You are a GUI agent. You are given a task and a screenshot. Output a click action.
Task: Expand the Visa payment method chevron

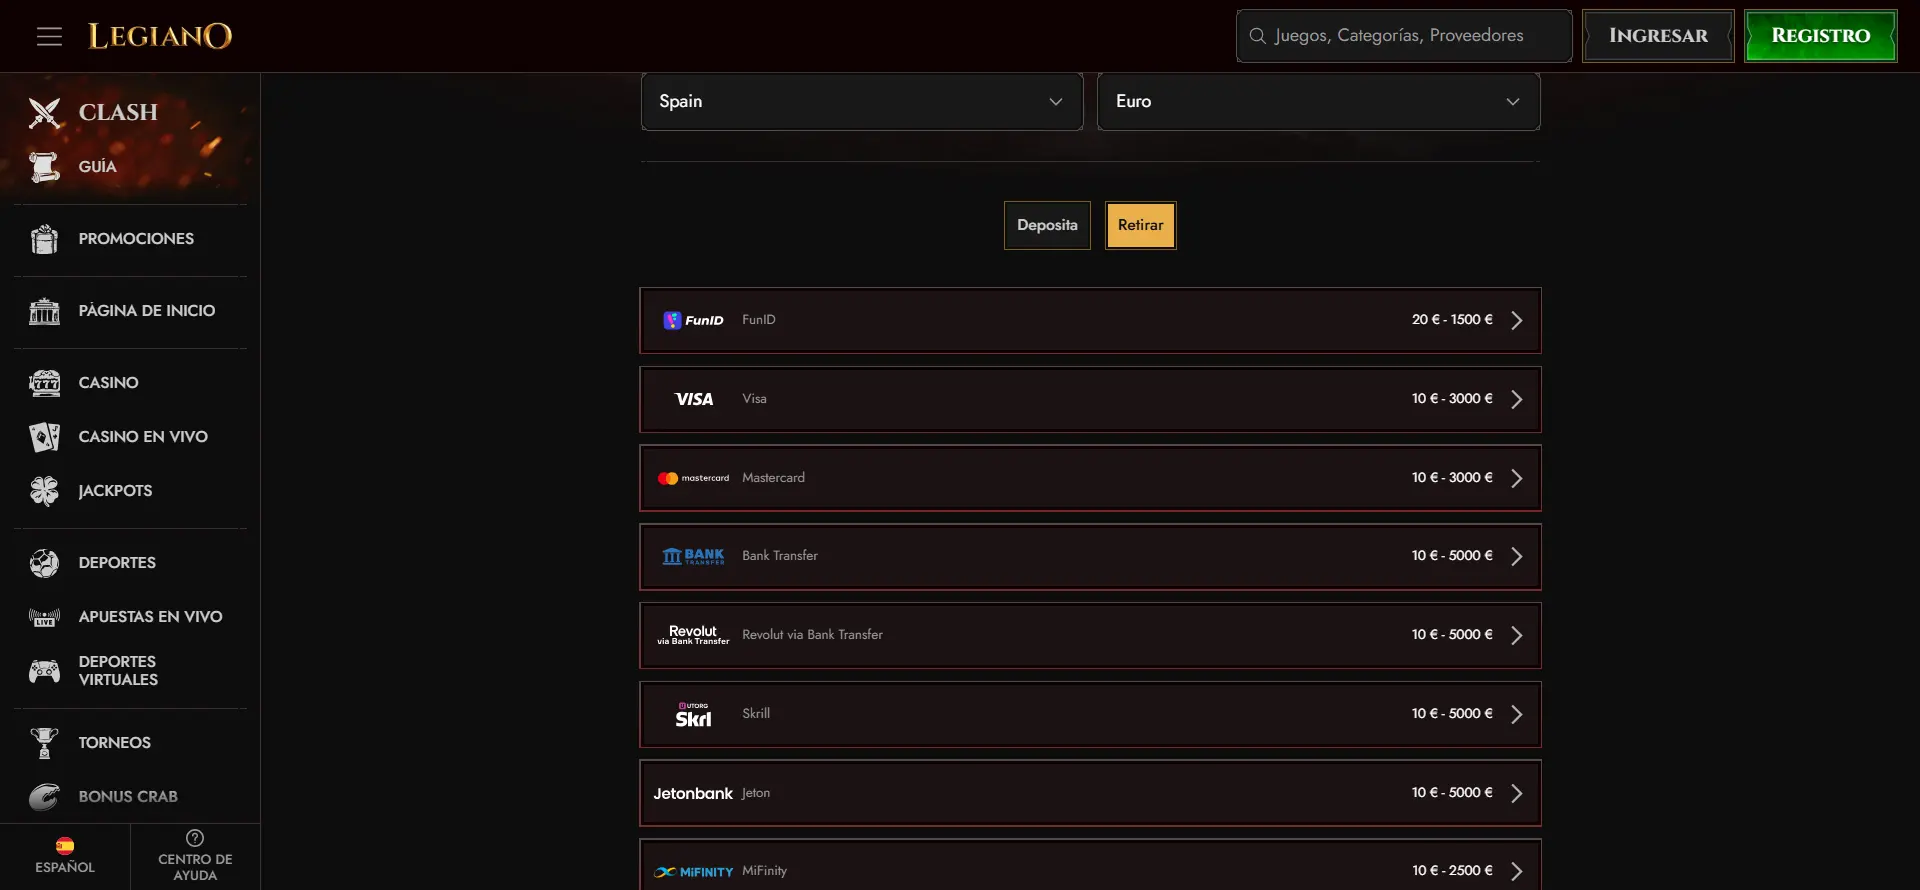(1516, 400)
